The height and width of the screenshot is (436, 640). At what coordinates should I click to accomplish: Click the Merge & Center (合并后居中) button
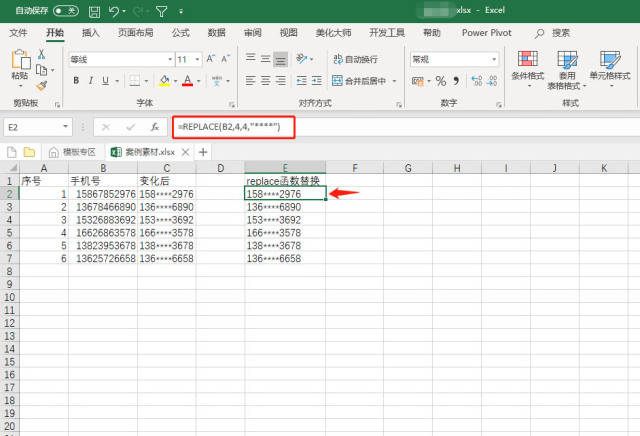click(x=359, y=81)
